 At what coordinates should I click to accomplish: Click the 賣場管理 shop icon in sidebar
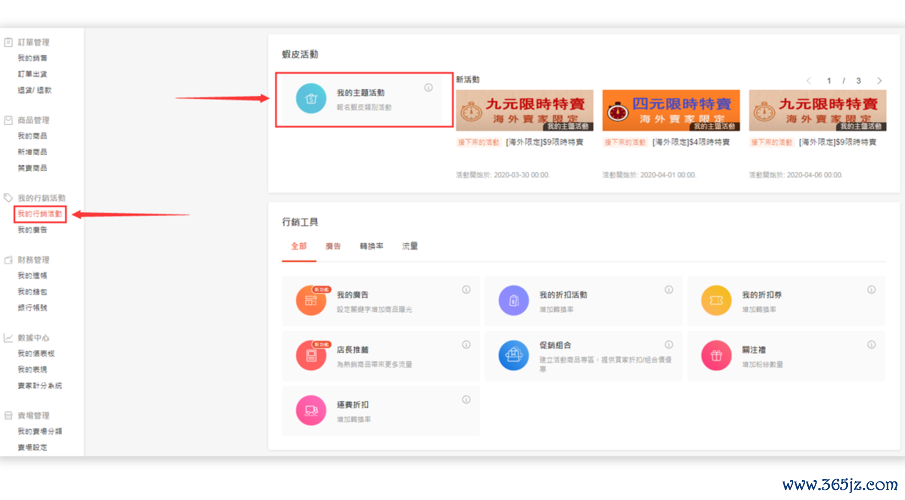8,416
